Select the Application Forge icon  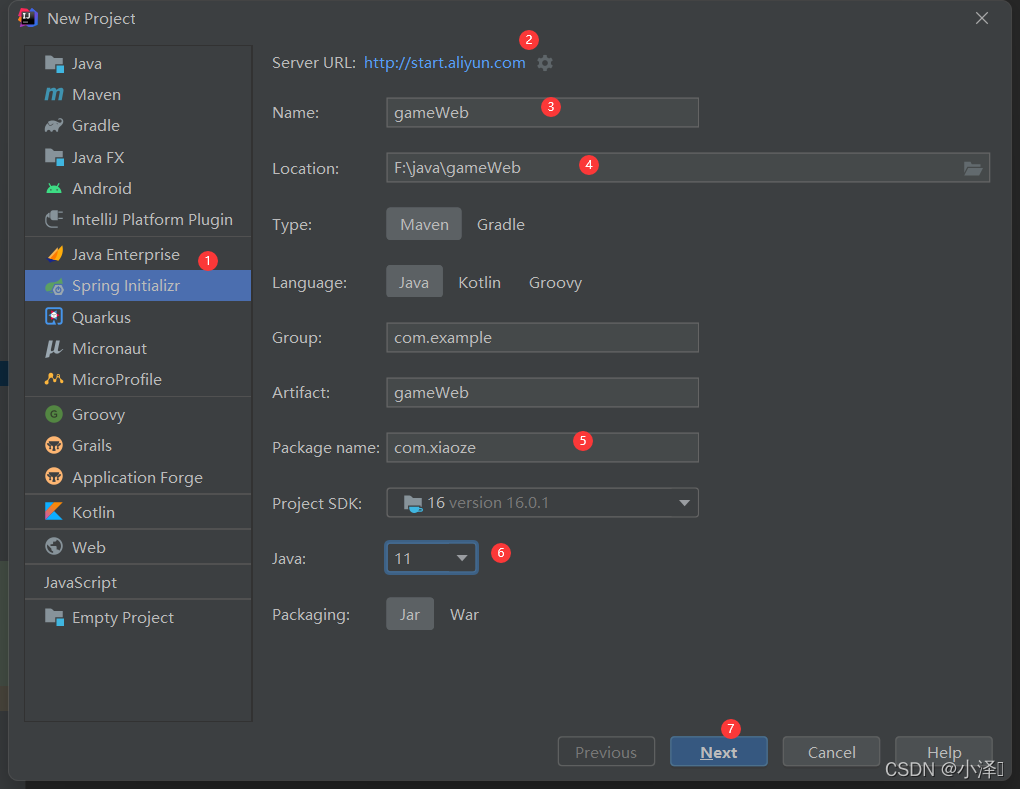click(54, 477)
